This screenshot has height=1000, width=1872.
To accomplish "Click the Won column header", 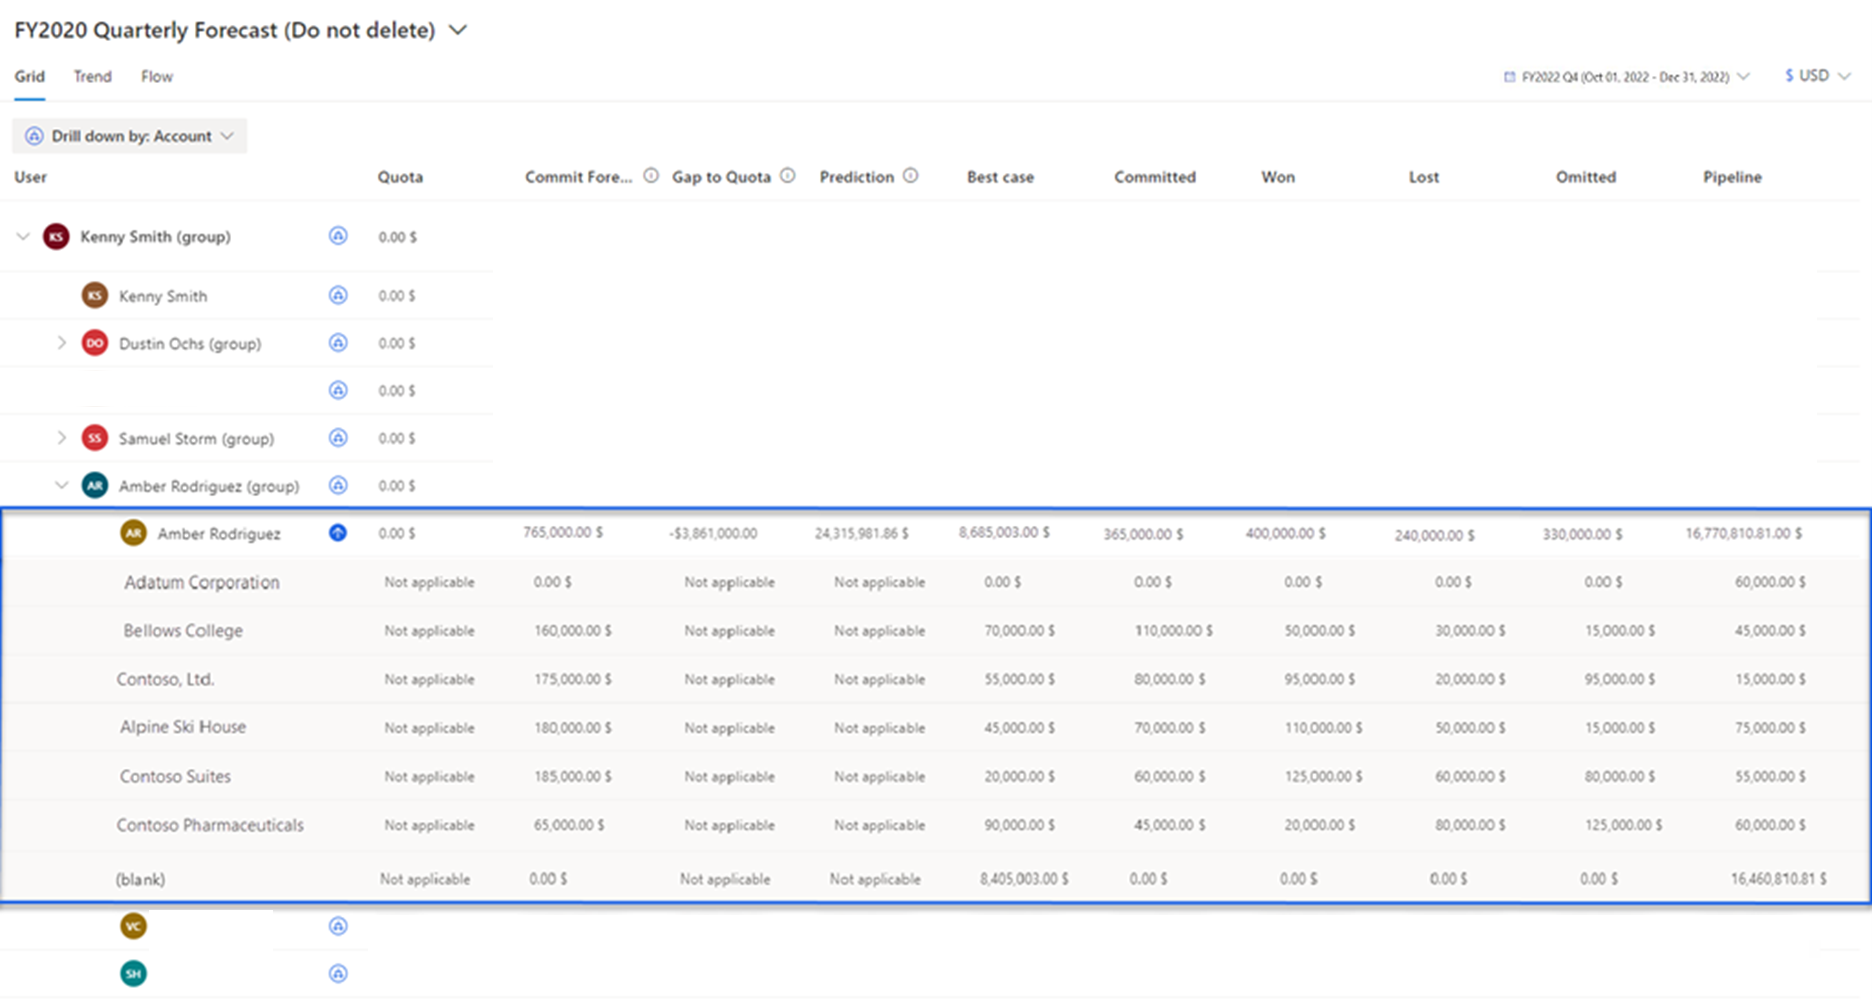I will (x=1278, y=177).
